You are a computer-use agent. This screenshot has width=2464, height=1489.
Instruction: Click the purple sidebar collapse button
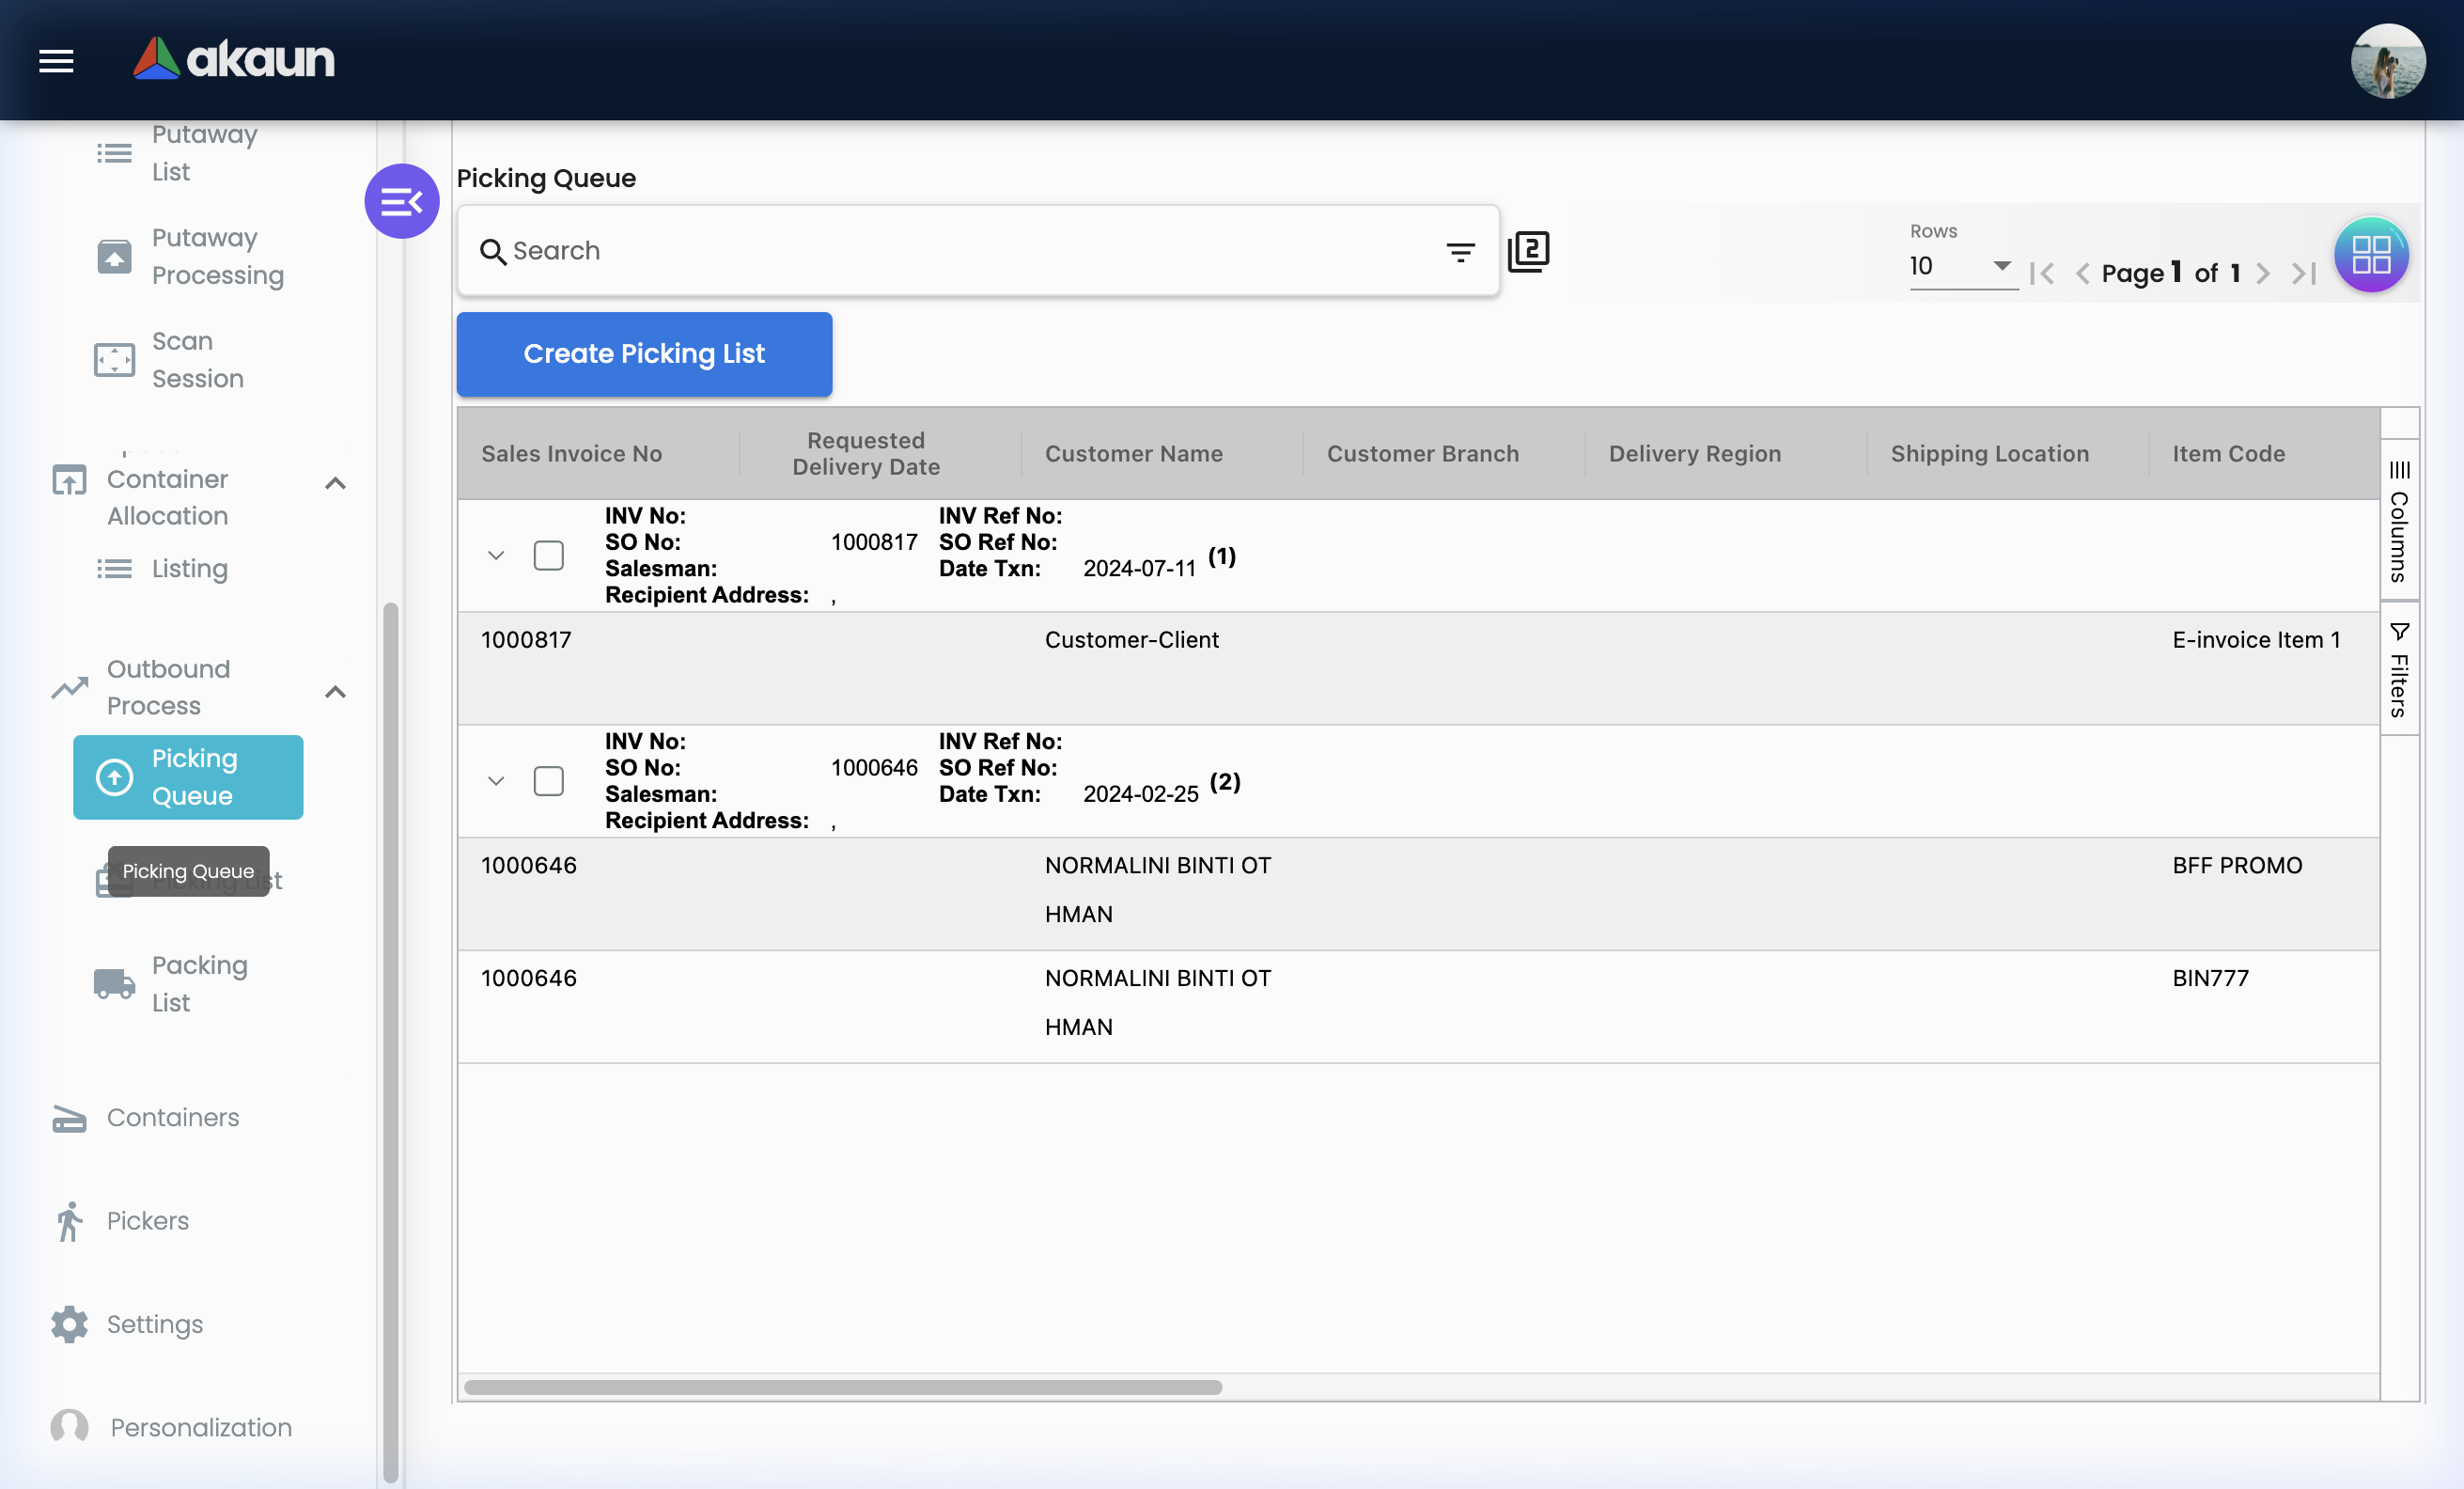point(402,202)
